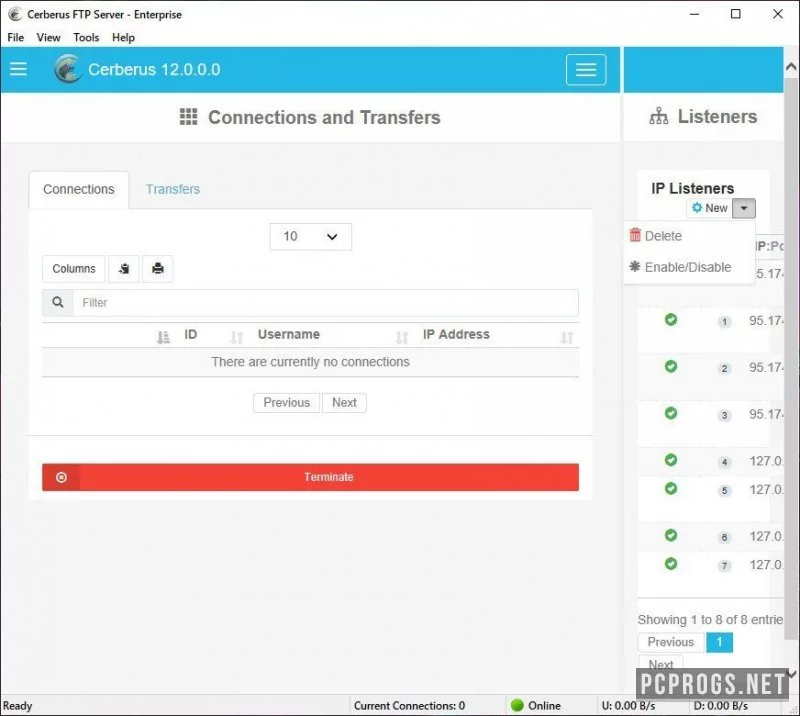Click green status check for listener 2
This screenshot has height=716, width=800.
pos(671,366)
